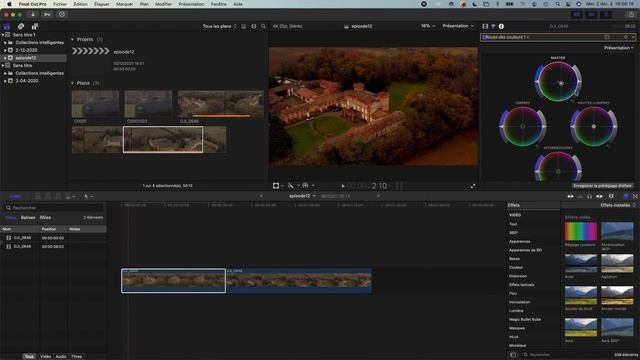Open the Tous les plans filter dropdown
The height and width of the screenshot is (360, 640).
220,26
